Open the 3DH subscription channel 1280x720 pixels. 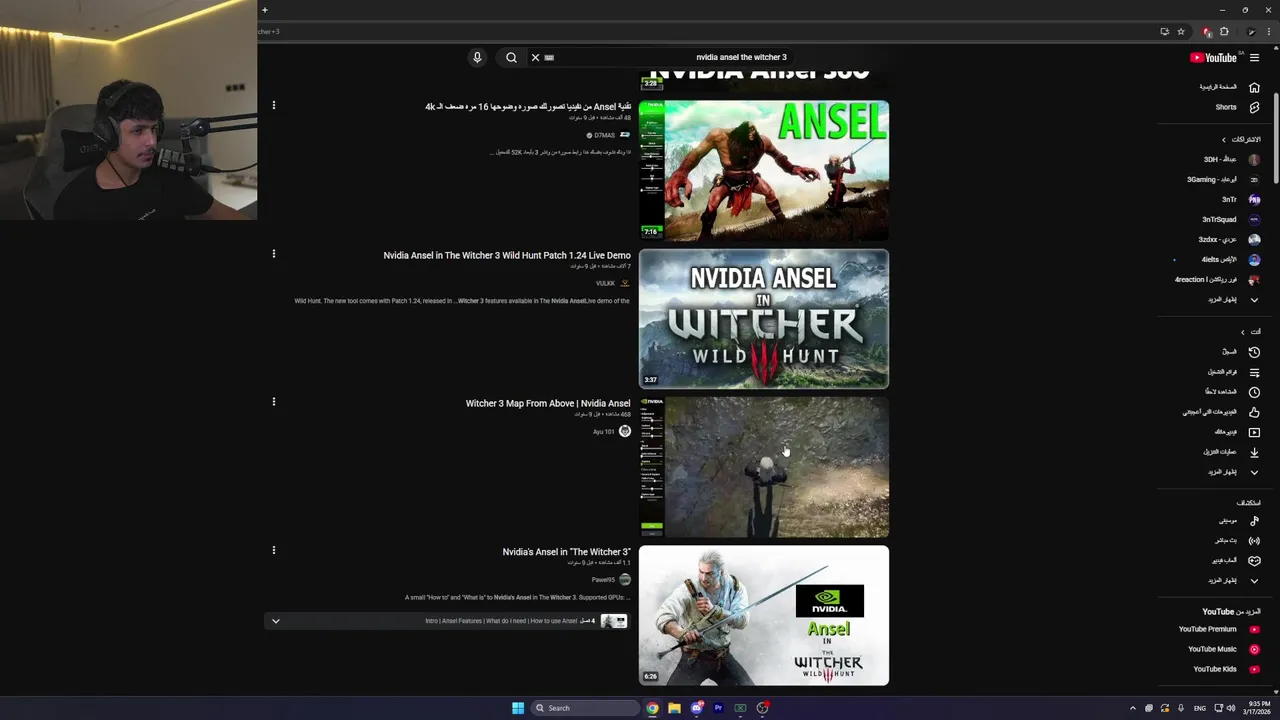pyautogui.click(x=1231, y=159)
